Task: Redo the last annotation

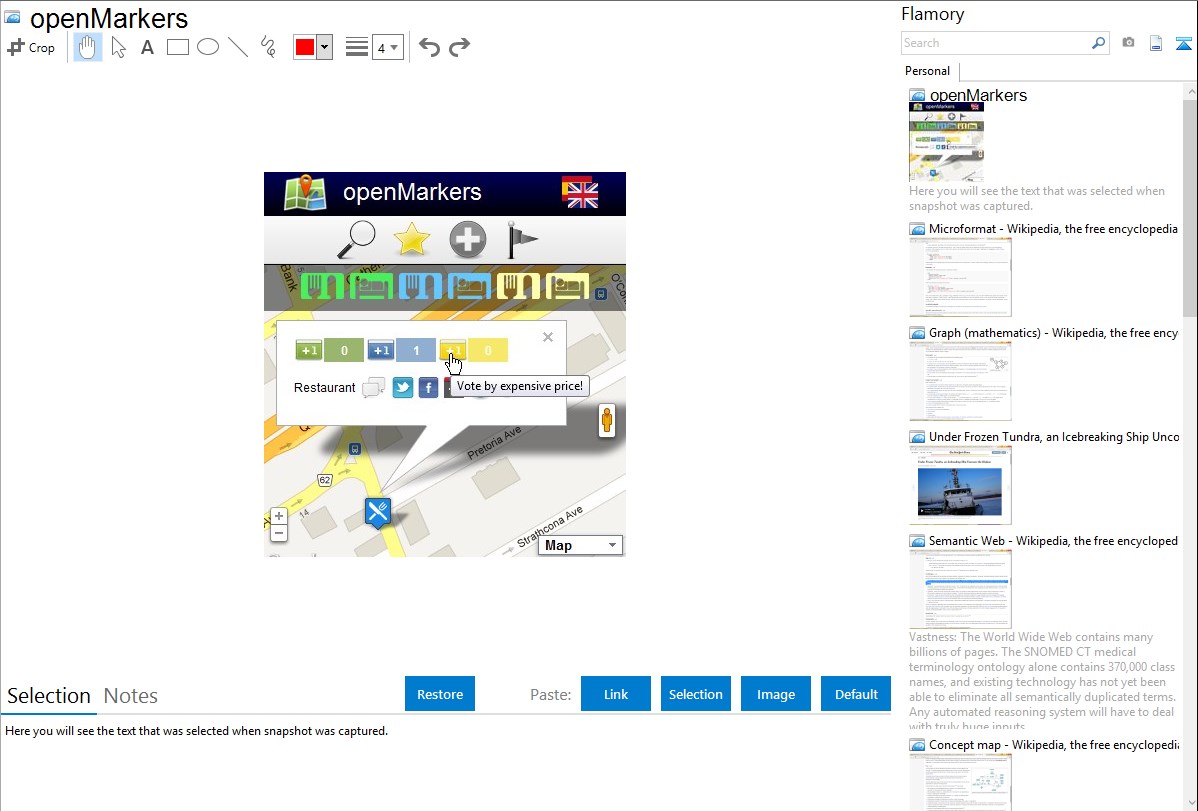Action: pyautogui.click(x=459, y=47)
